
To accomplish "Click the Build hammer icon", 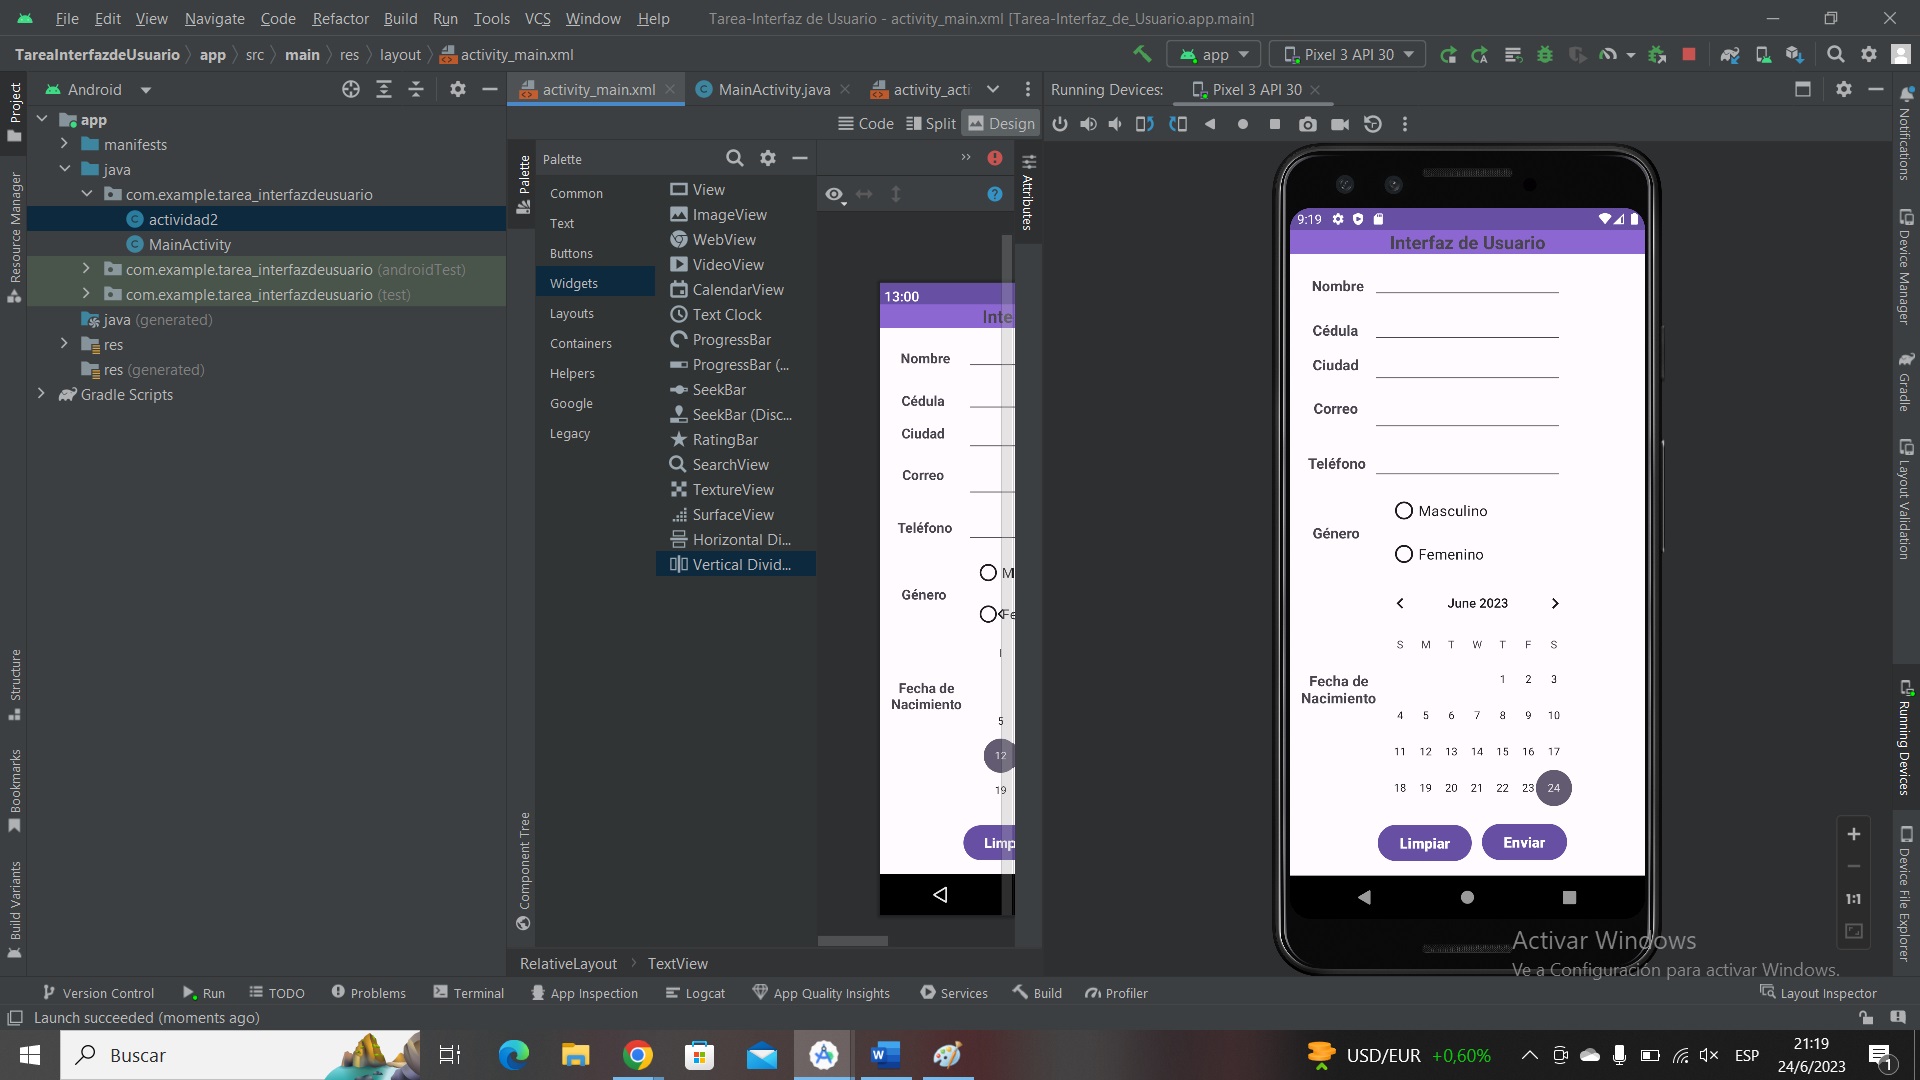I will click(x=1142, y=54).
